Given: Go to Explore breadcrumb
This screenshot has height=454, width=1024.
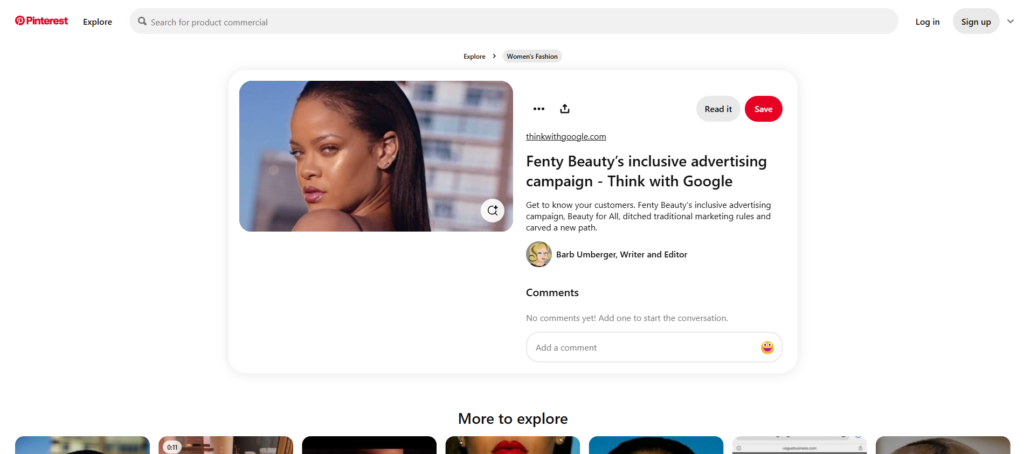Looking at the screenshot, I should (475, 56).
